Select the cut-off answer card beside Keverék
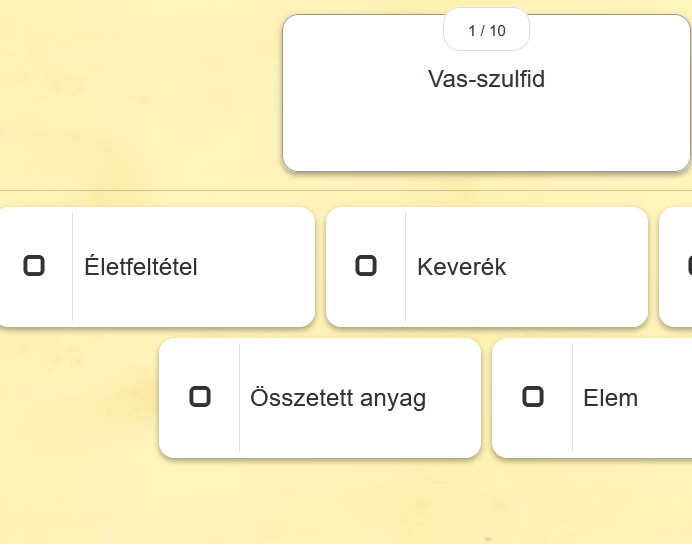Viewport: 692px width, 545px height. pyautogui.click(x=675, y=267)
